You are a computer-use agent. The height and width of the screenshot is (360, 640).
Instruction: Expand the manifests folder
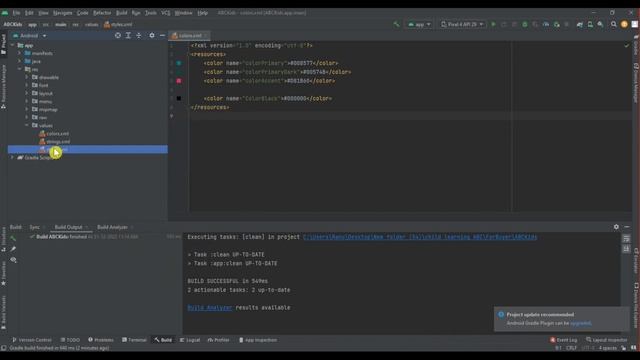point(19,53)
